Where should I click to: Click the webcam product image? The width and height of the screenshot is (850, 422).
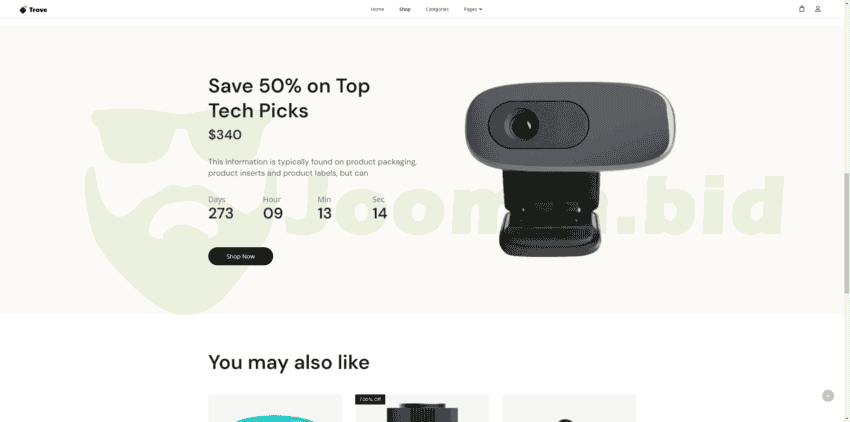pyautogui.click(x=570, y=169)
